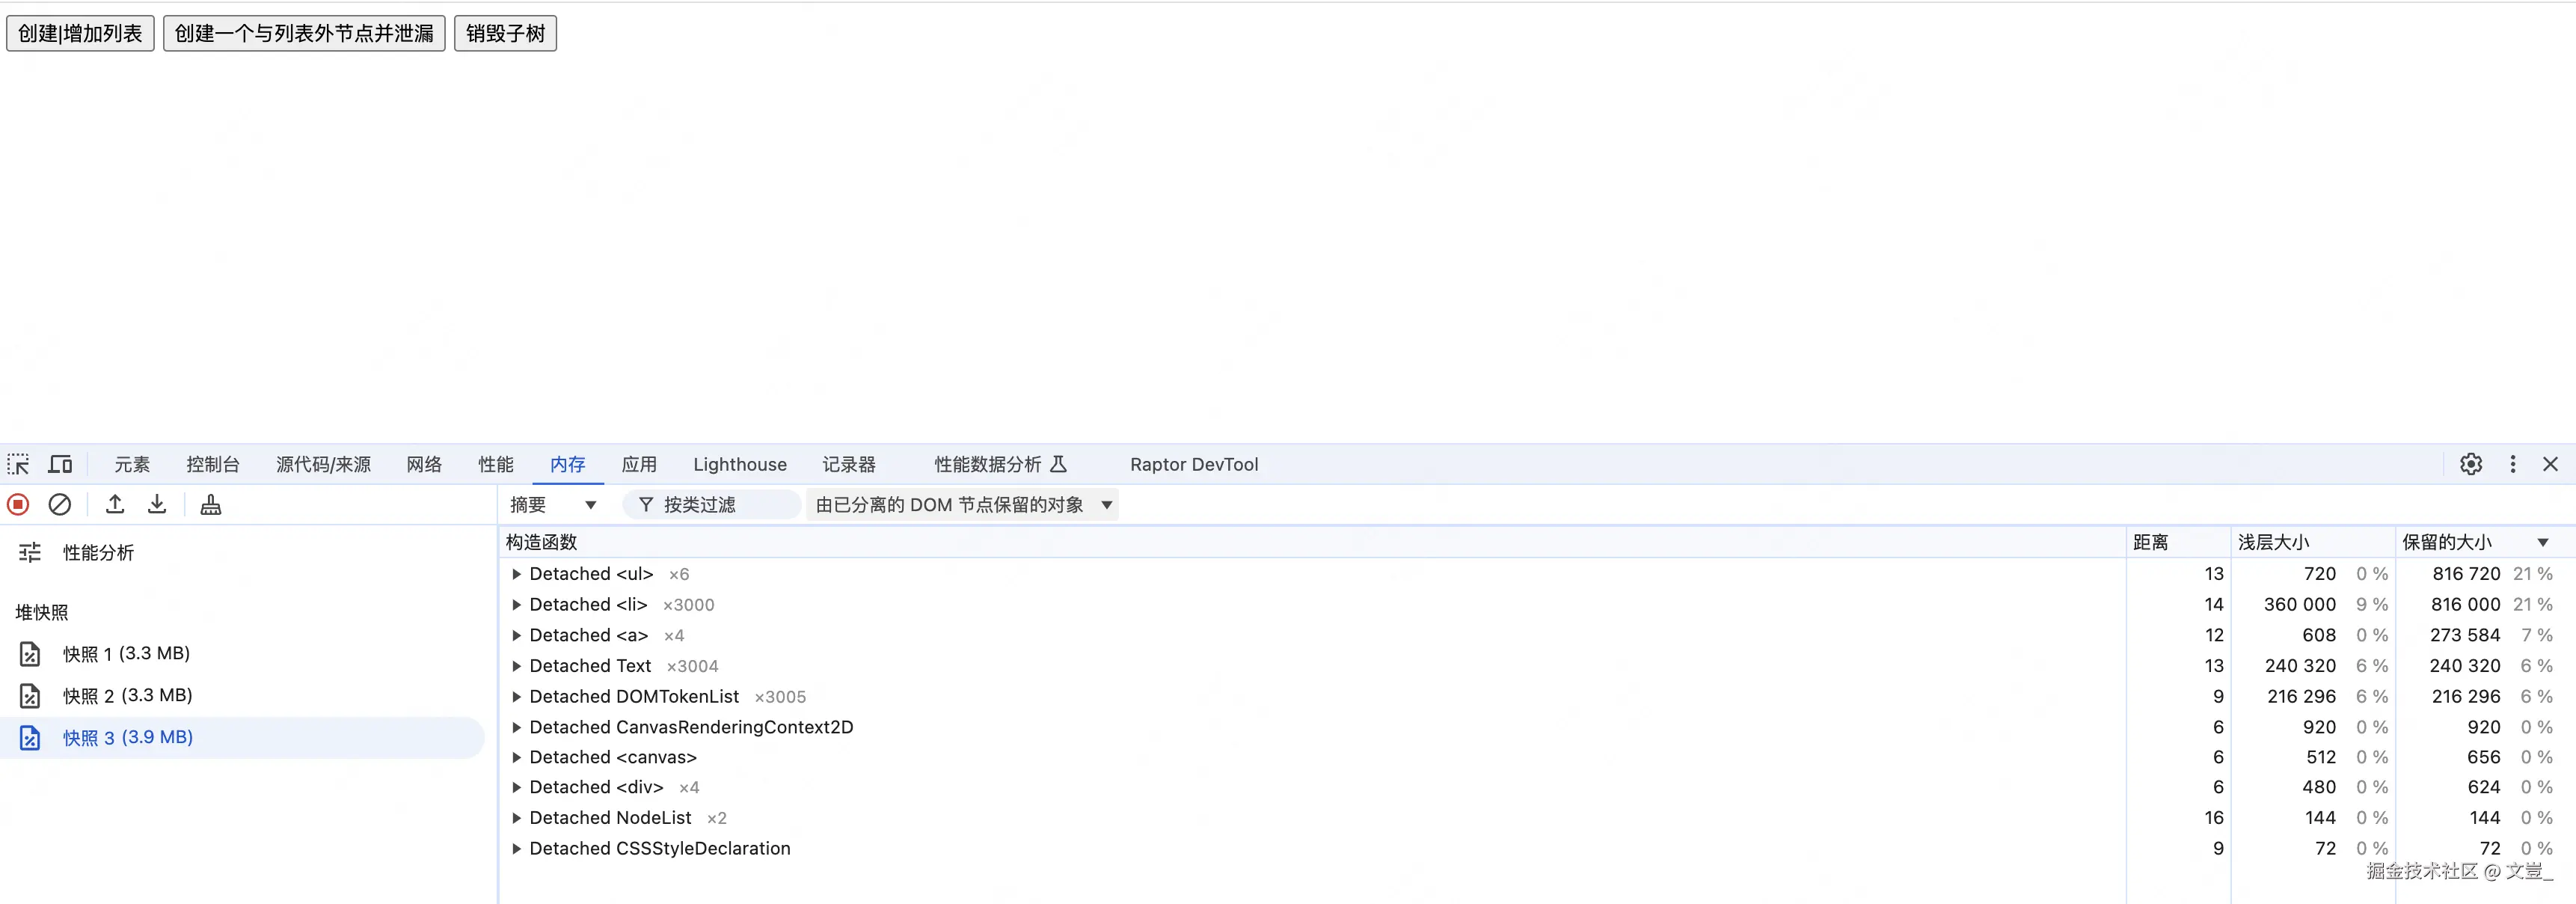The width and height of the screenshot is (2576, 904).
Task: Switch to the Lighthouse tab
Action: (739, 464)
